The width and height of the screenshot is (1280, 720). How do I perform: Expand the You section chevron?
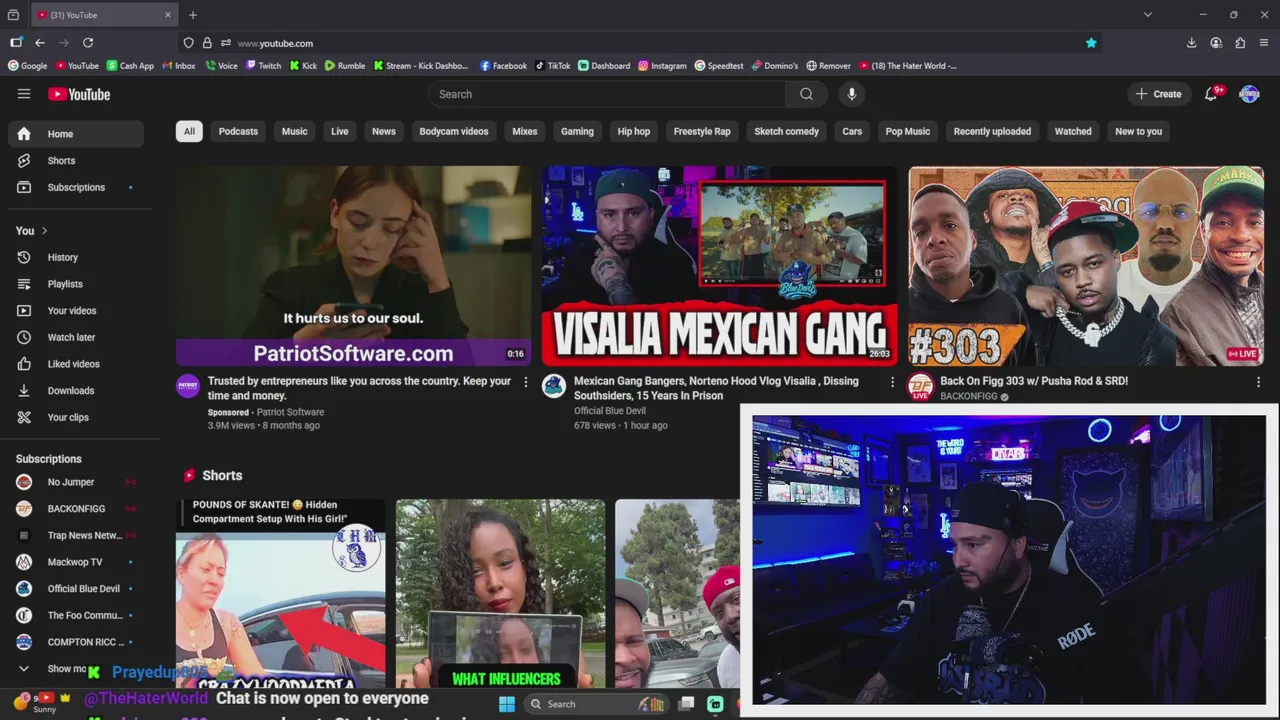[x=44, y=231]
